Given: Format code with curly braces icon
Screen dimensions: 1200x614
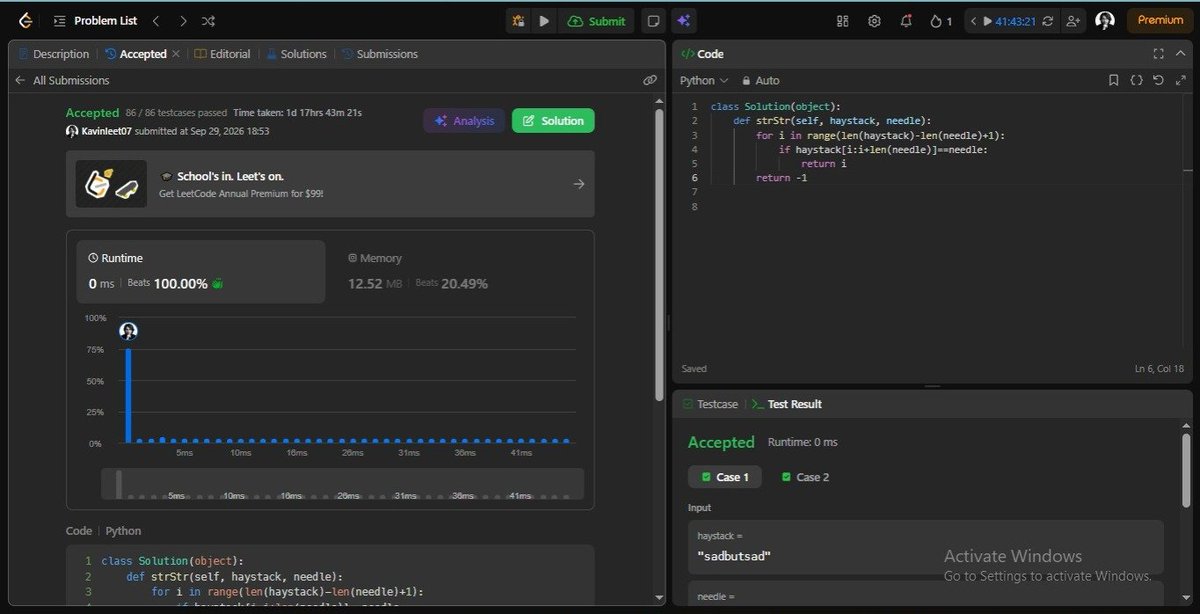Looking at the screenshot, I should point(1136,80).
